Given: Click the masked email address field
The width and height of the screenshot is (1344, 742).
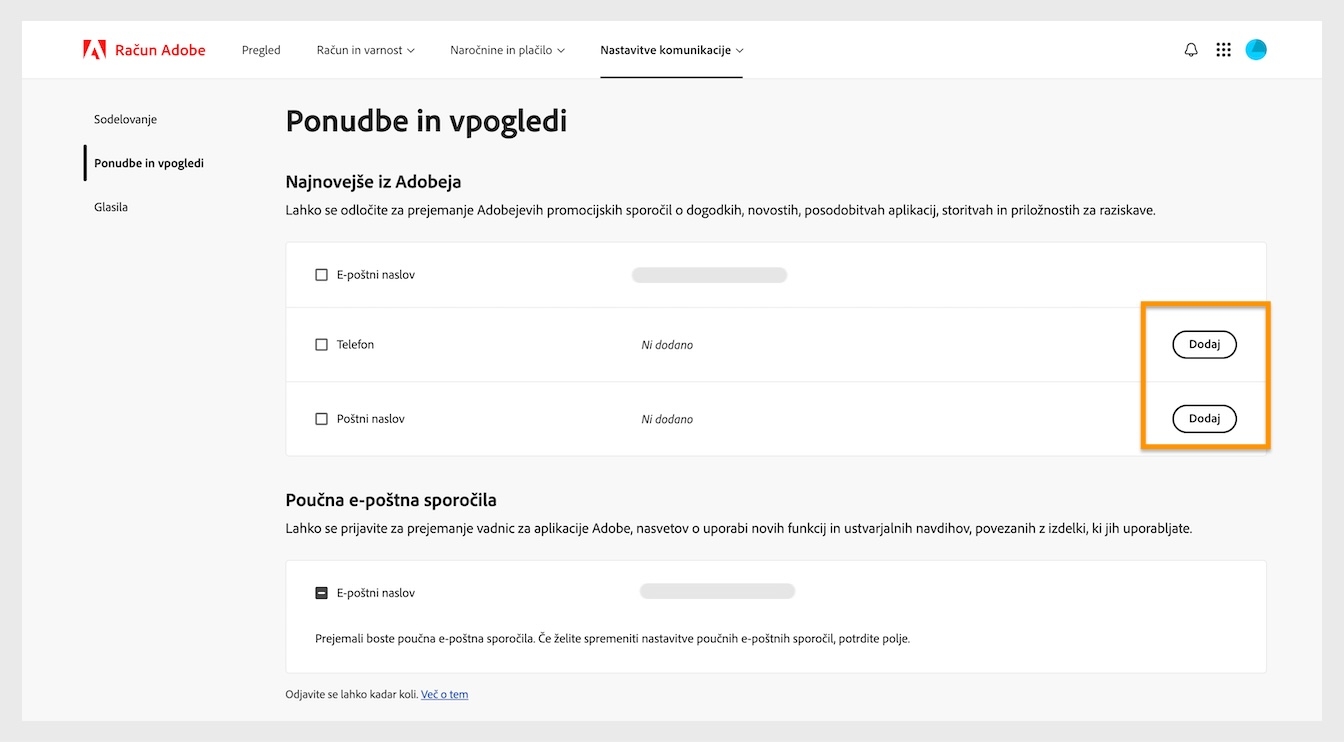Looking at the screenshot, I should (709, 274).
